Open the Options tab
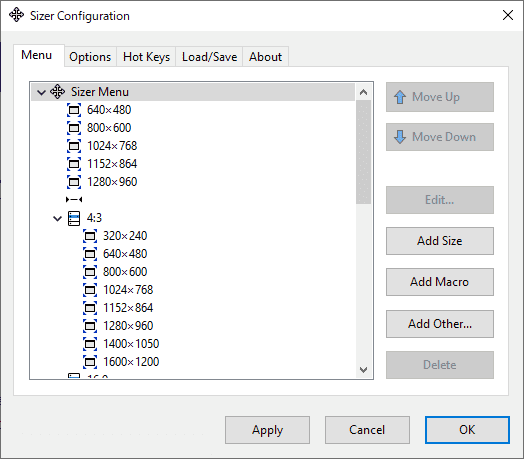524x459 pixels. [x=90, y=57]
